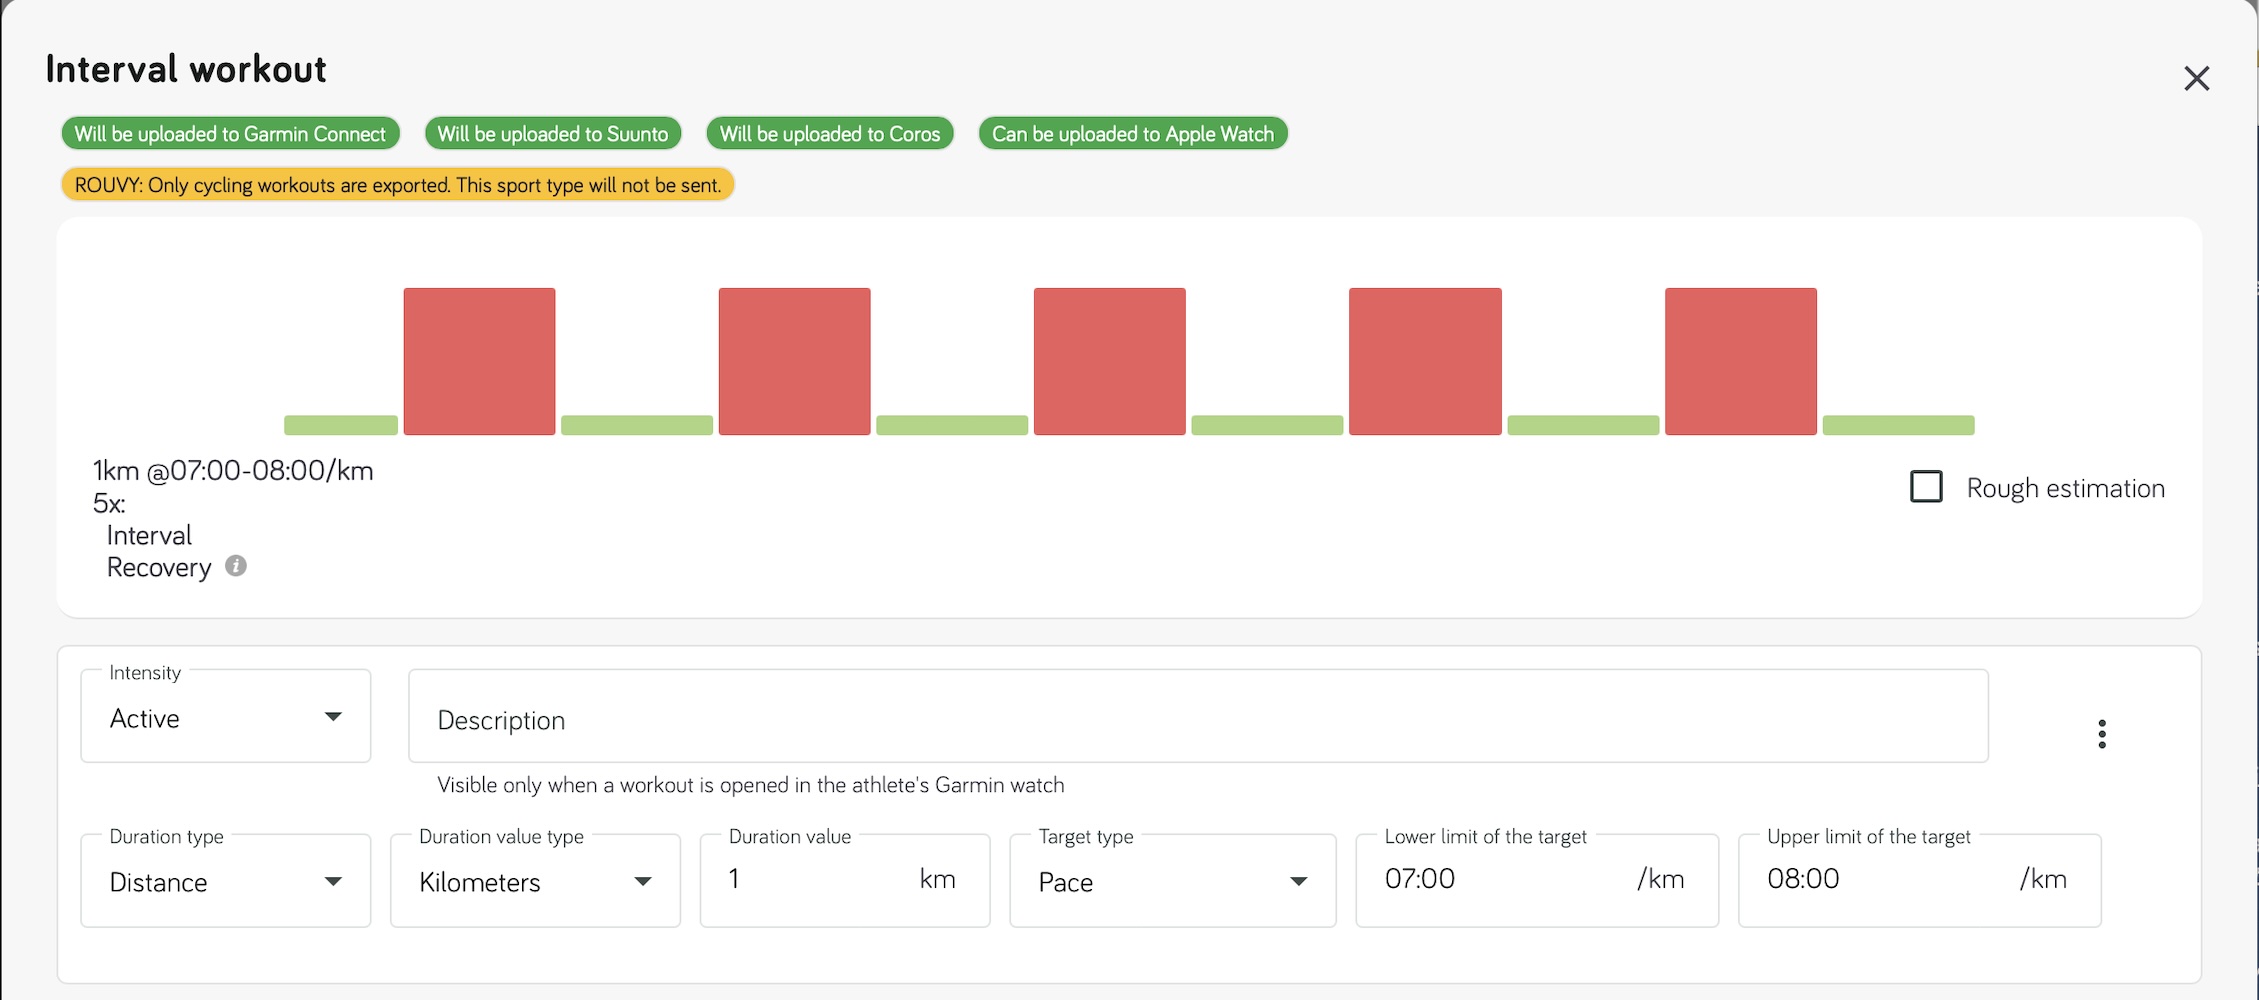This screenshot has width=2259, height=1000.
Task: Select the last red interval block in chart
Action: [1741, 362]
